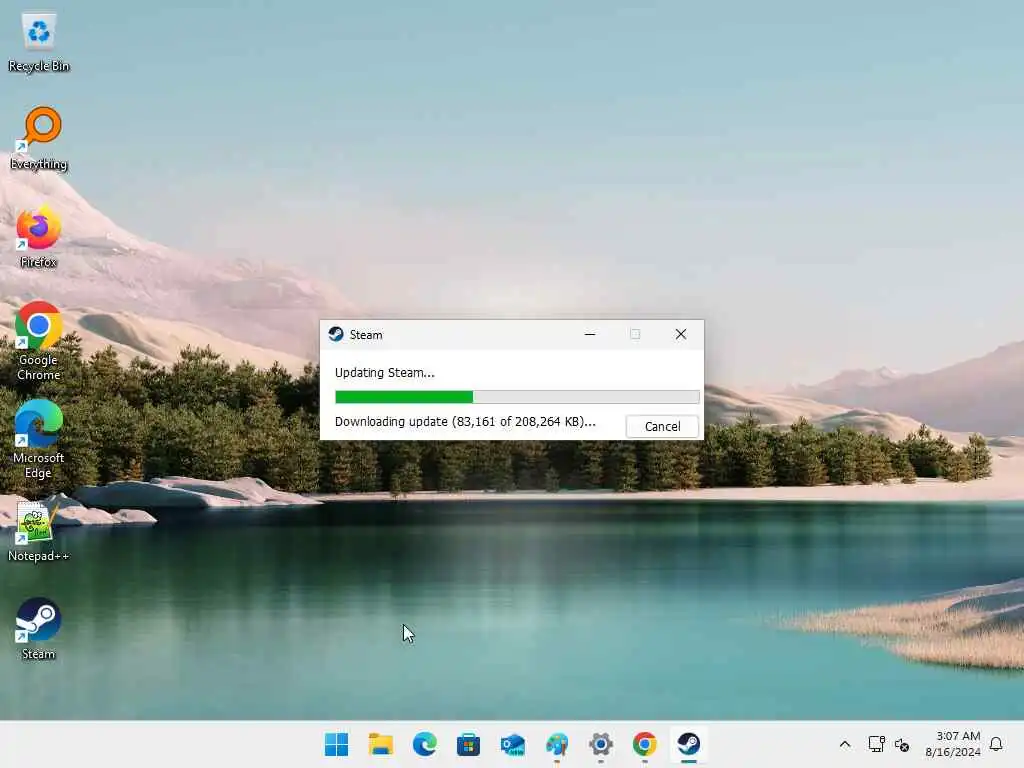Open the clock showing 3:07 AM
Viewport: 1024px width, 768px height.
953,744
